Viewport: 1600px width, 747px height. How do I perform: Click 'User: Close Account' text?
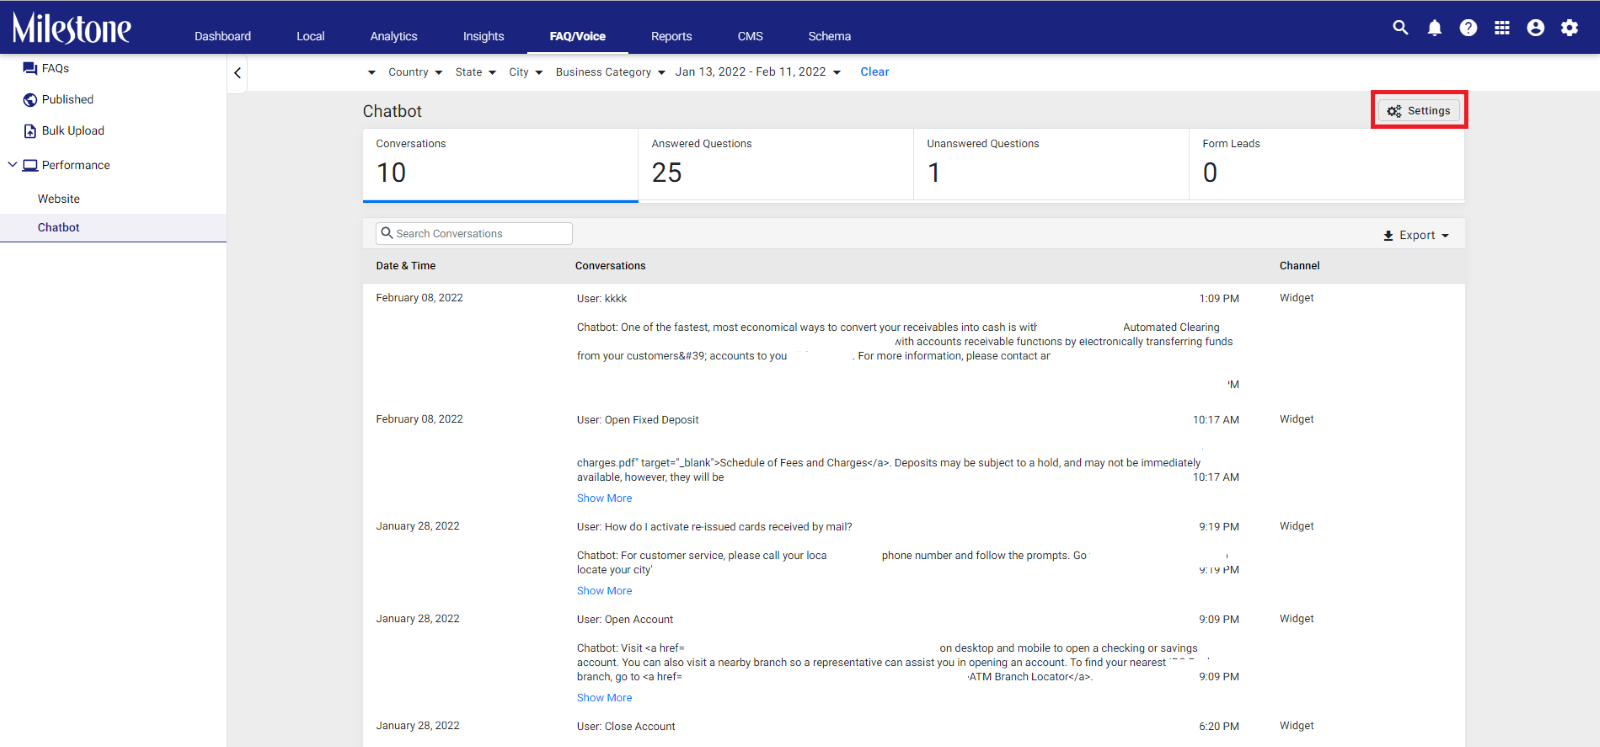coord(626,727)
